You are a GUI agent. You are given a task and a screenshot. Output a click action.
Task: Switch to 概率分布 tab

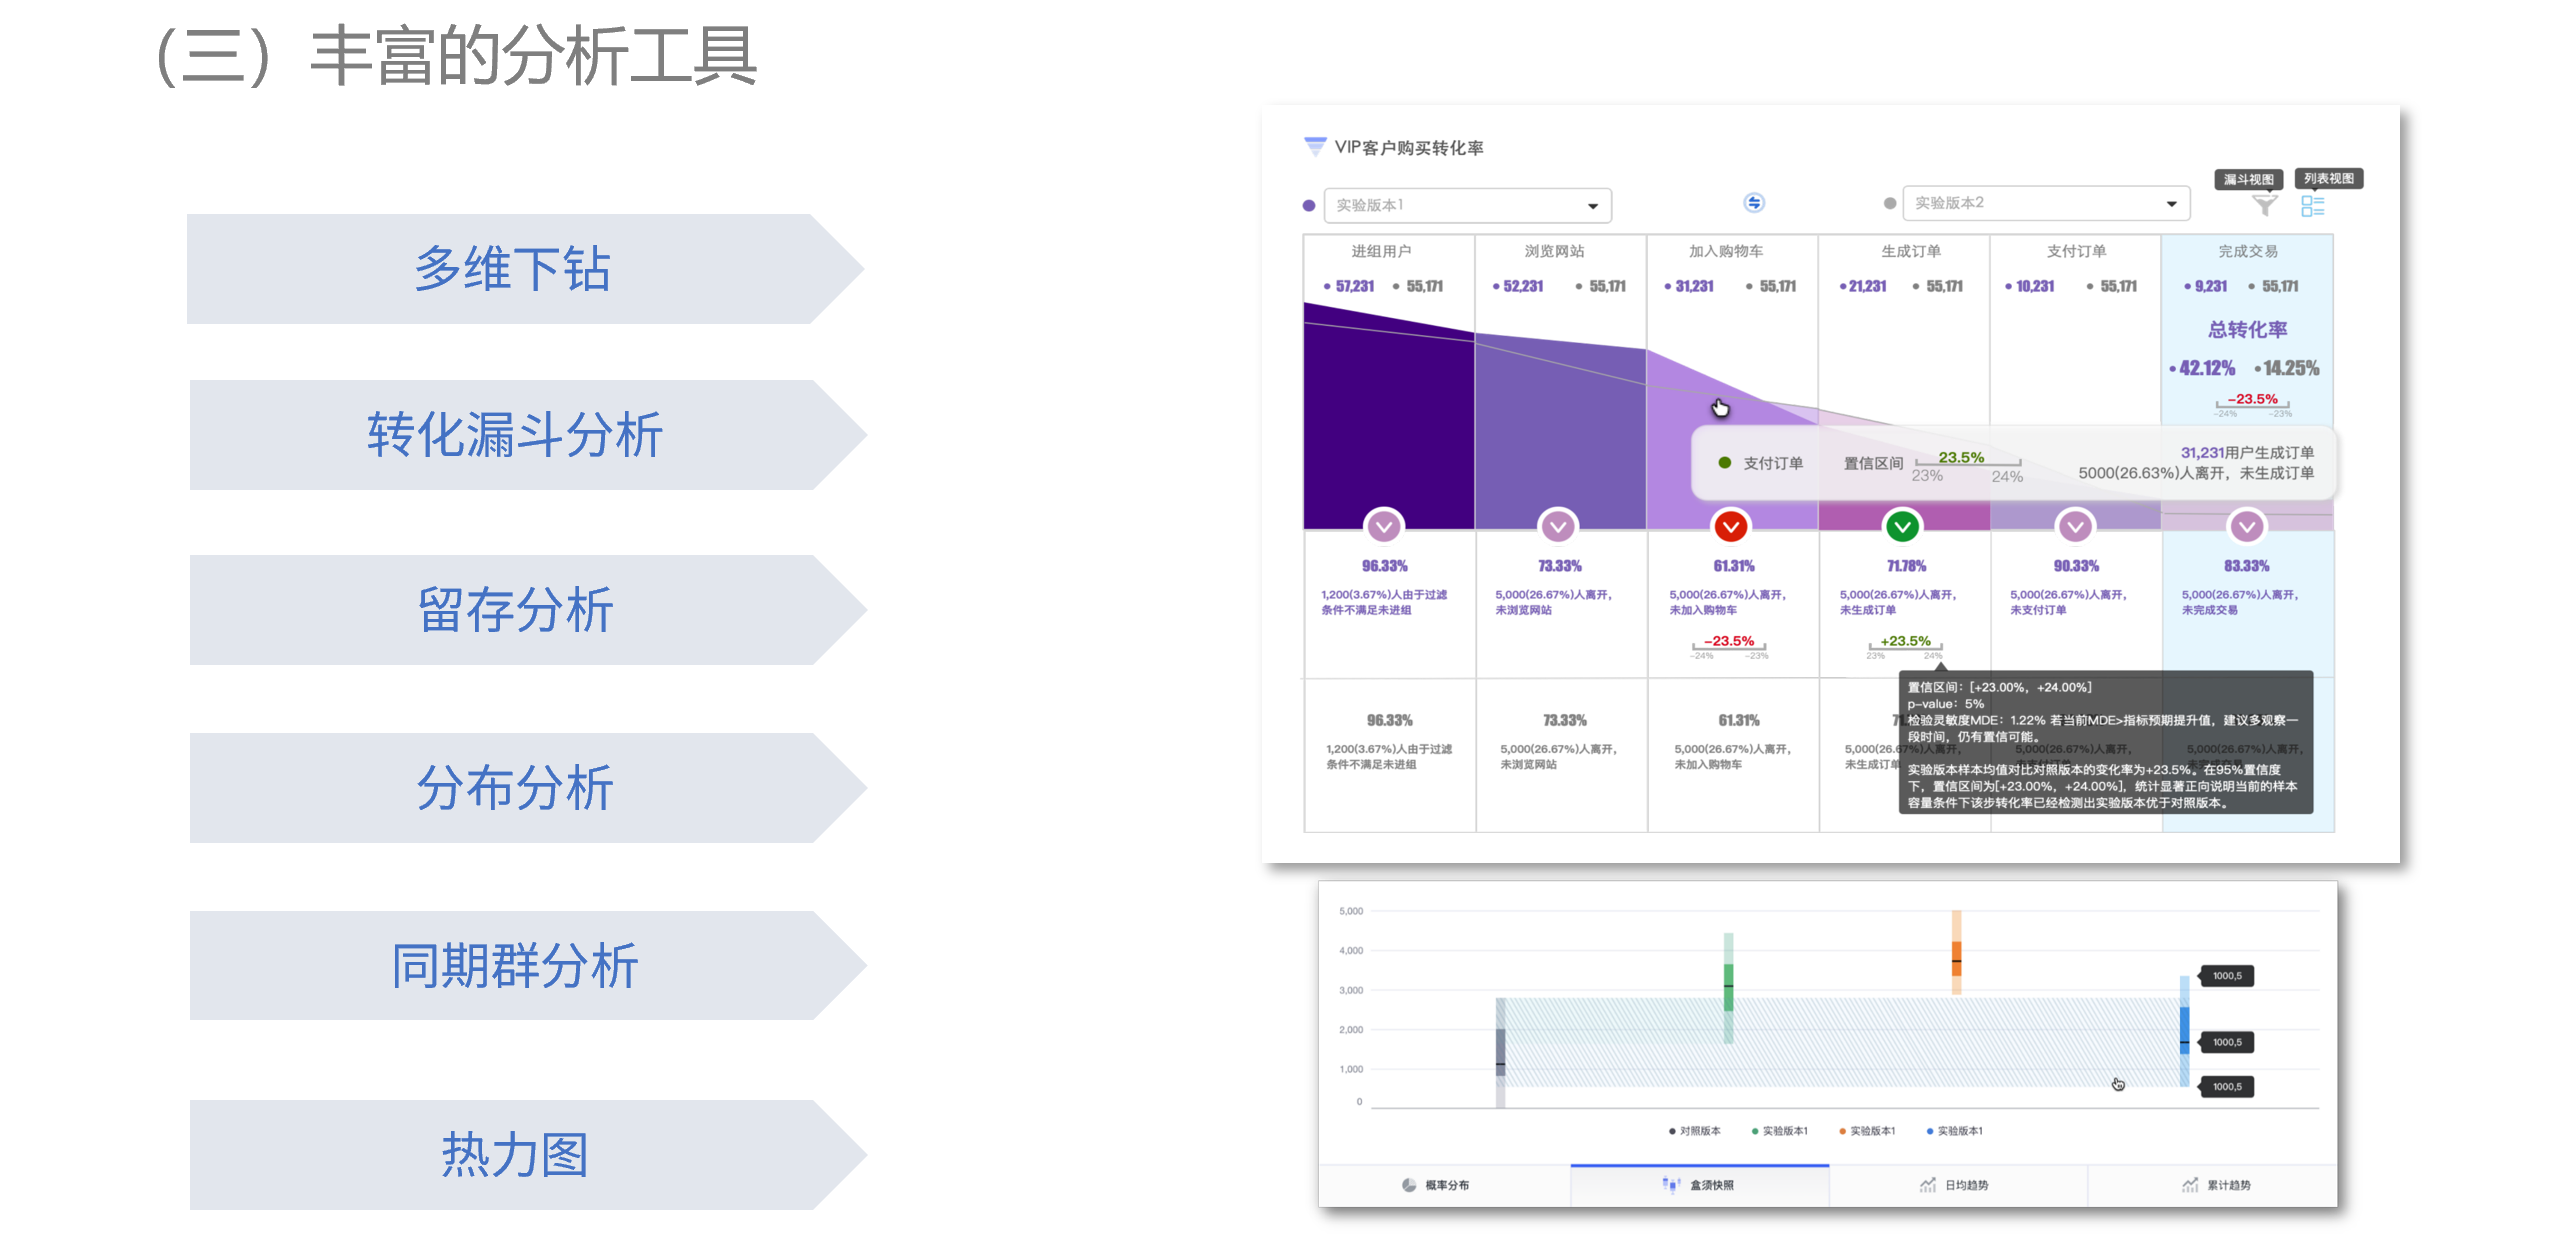1436,1185
